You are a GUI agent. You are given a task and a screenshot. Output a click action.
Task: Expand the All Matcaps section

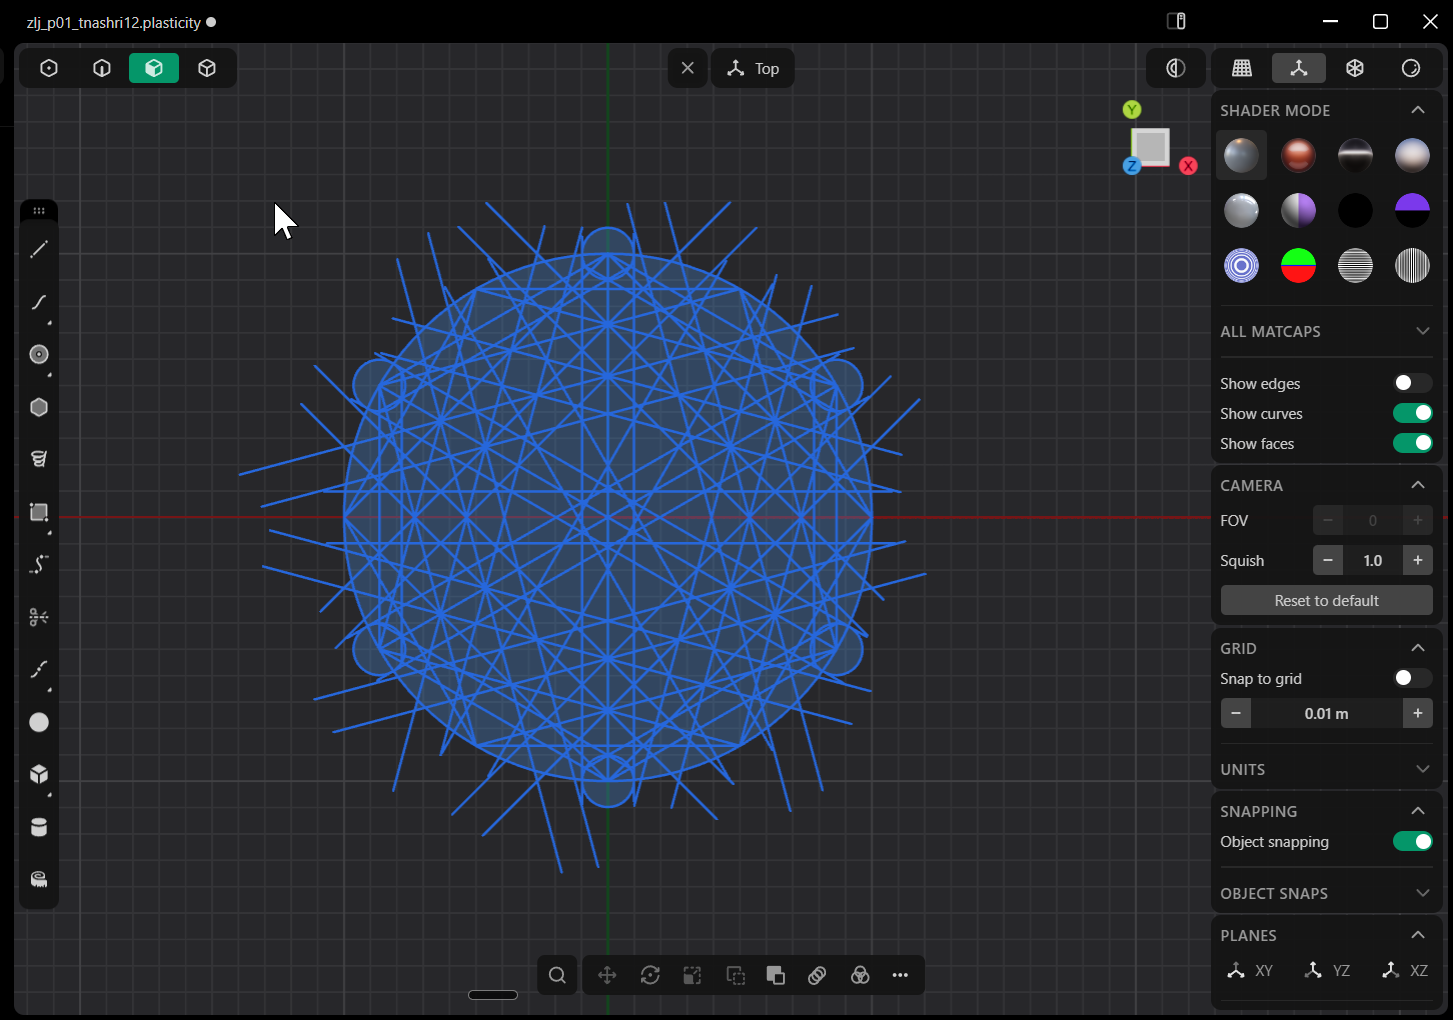click(1422, 331)
